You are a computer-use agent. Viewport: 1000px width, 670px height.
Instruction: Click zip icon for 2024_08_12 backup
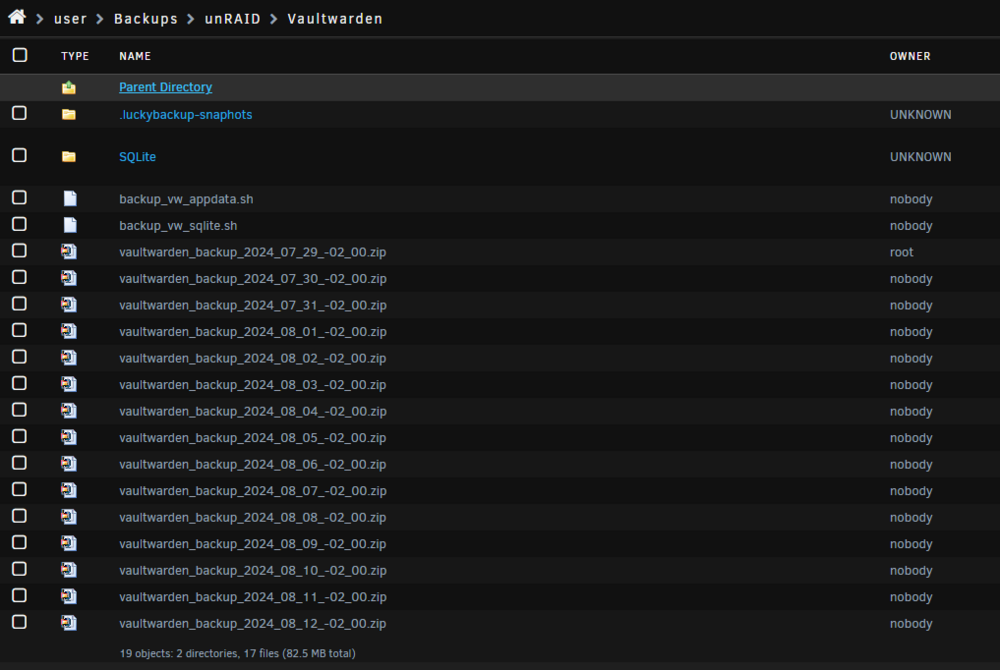tap(69, 623)
